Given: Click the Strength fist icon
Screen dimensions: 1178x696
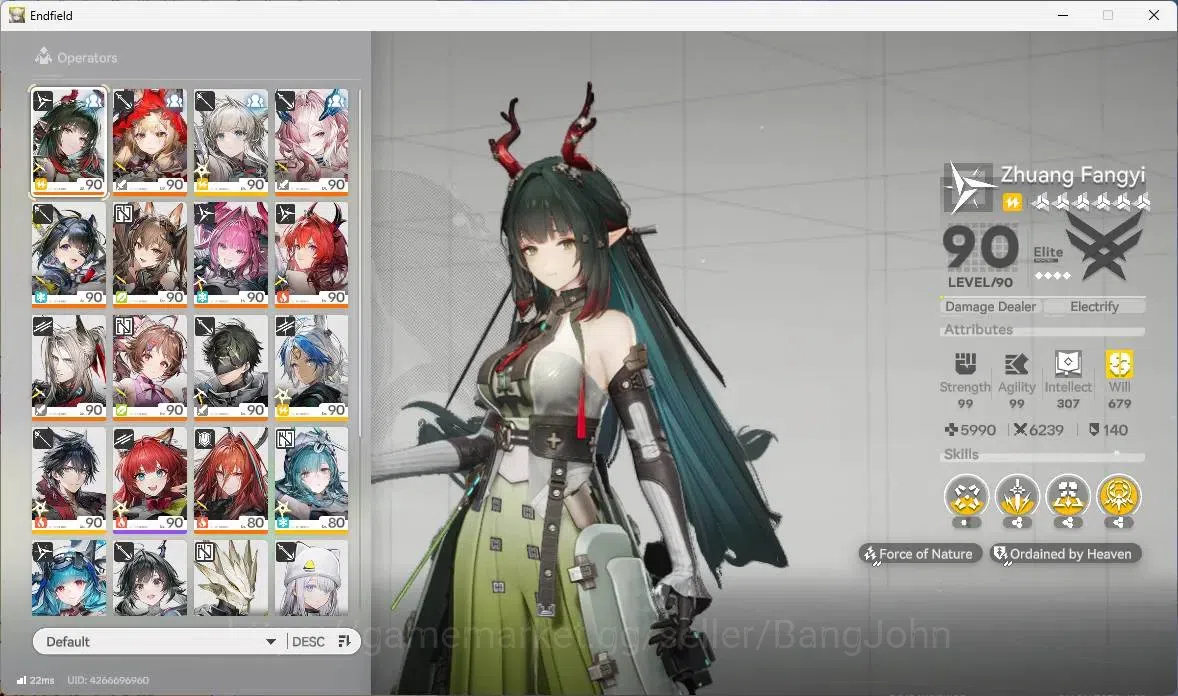Looking at the screenshot, I should [965, 364].
